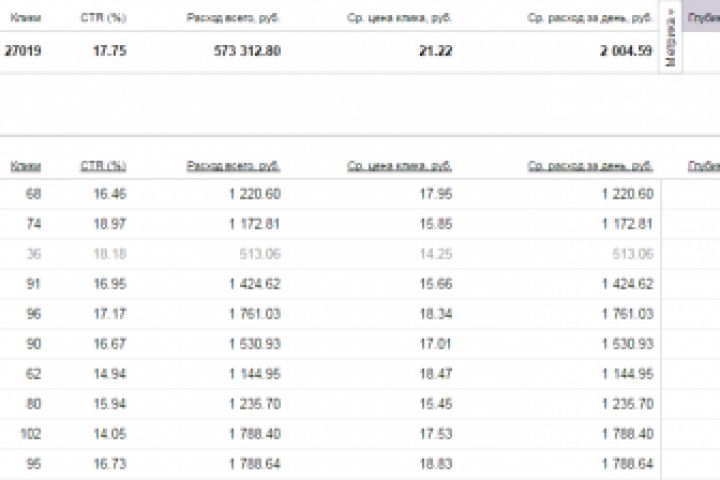
Task: Select the total clicks value 27019
Action: [23, 51]
